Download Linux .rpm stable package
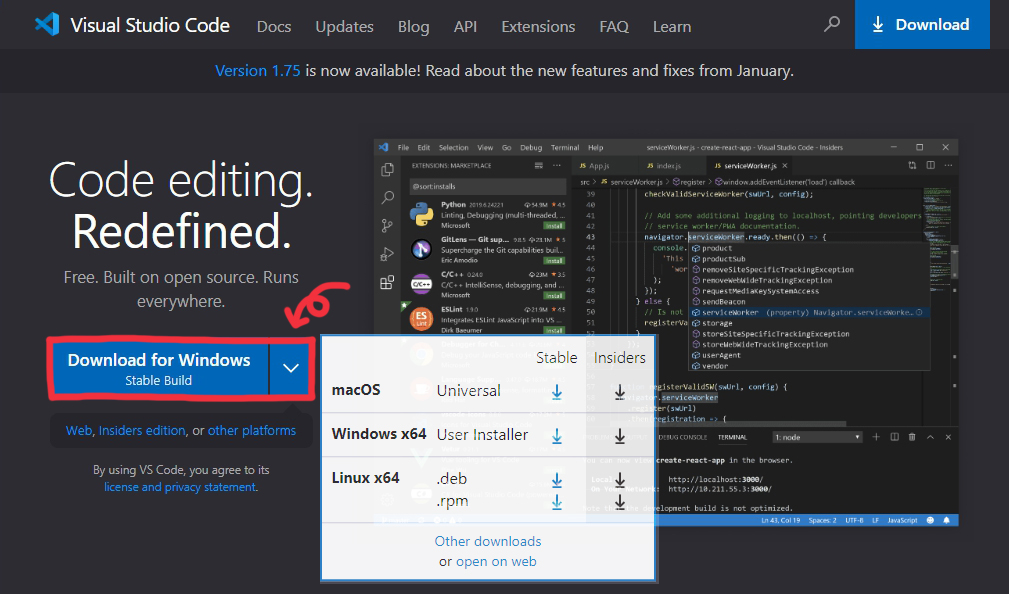The height and width of the screenshot is (594, 1009). click(557, 501)
